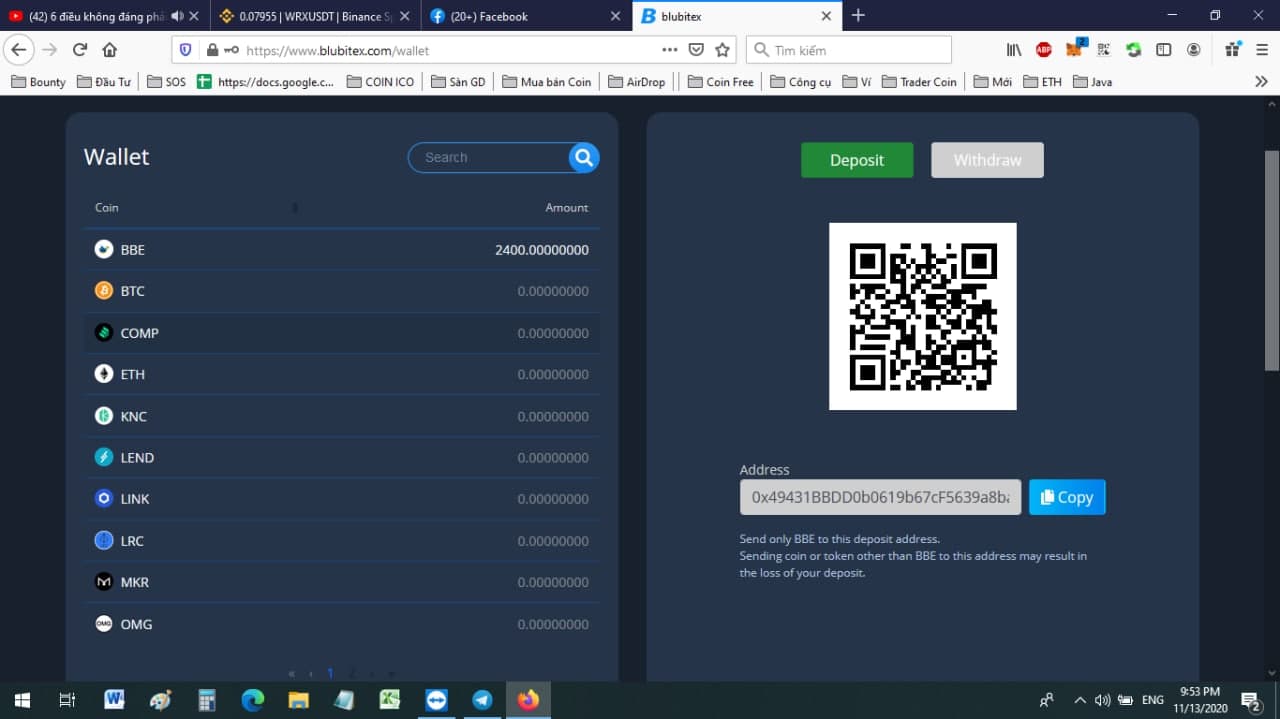
Task: Select the OMG coin icon
Action: pos(104,624)
